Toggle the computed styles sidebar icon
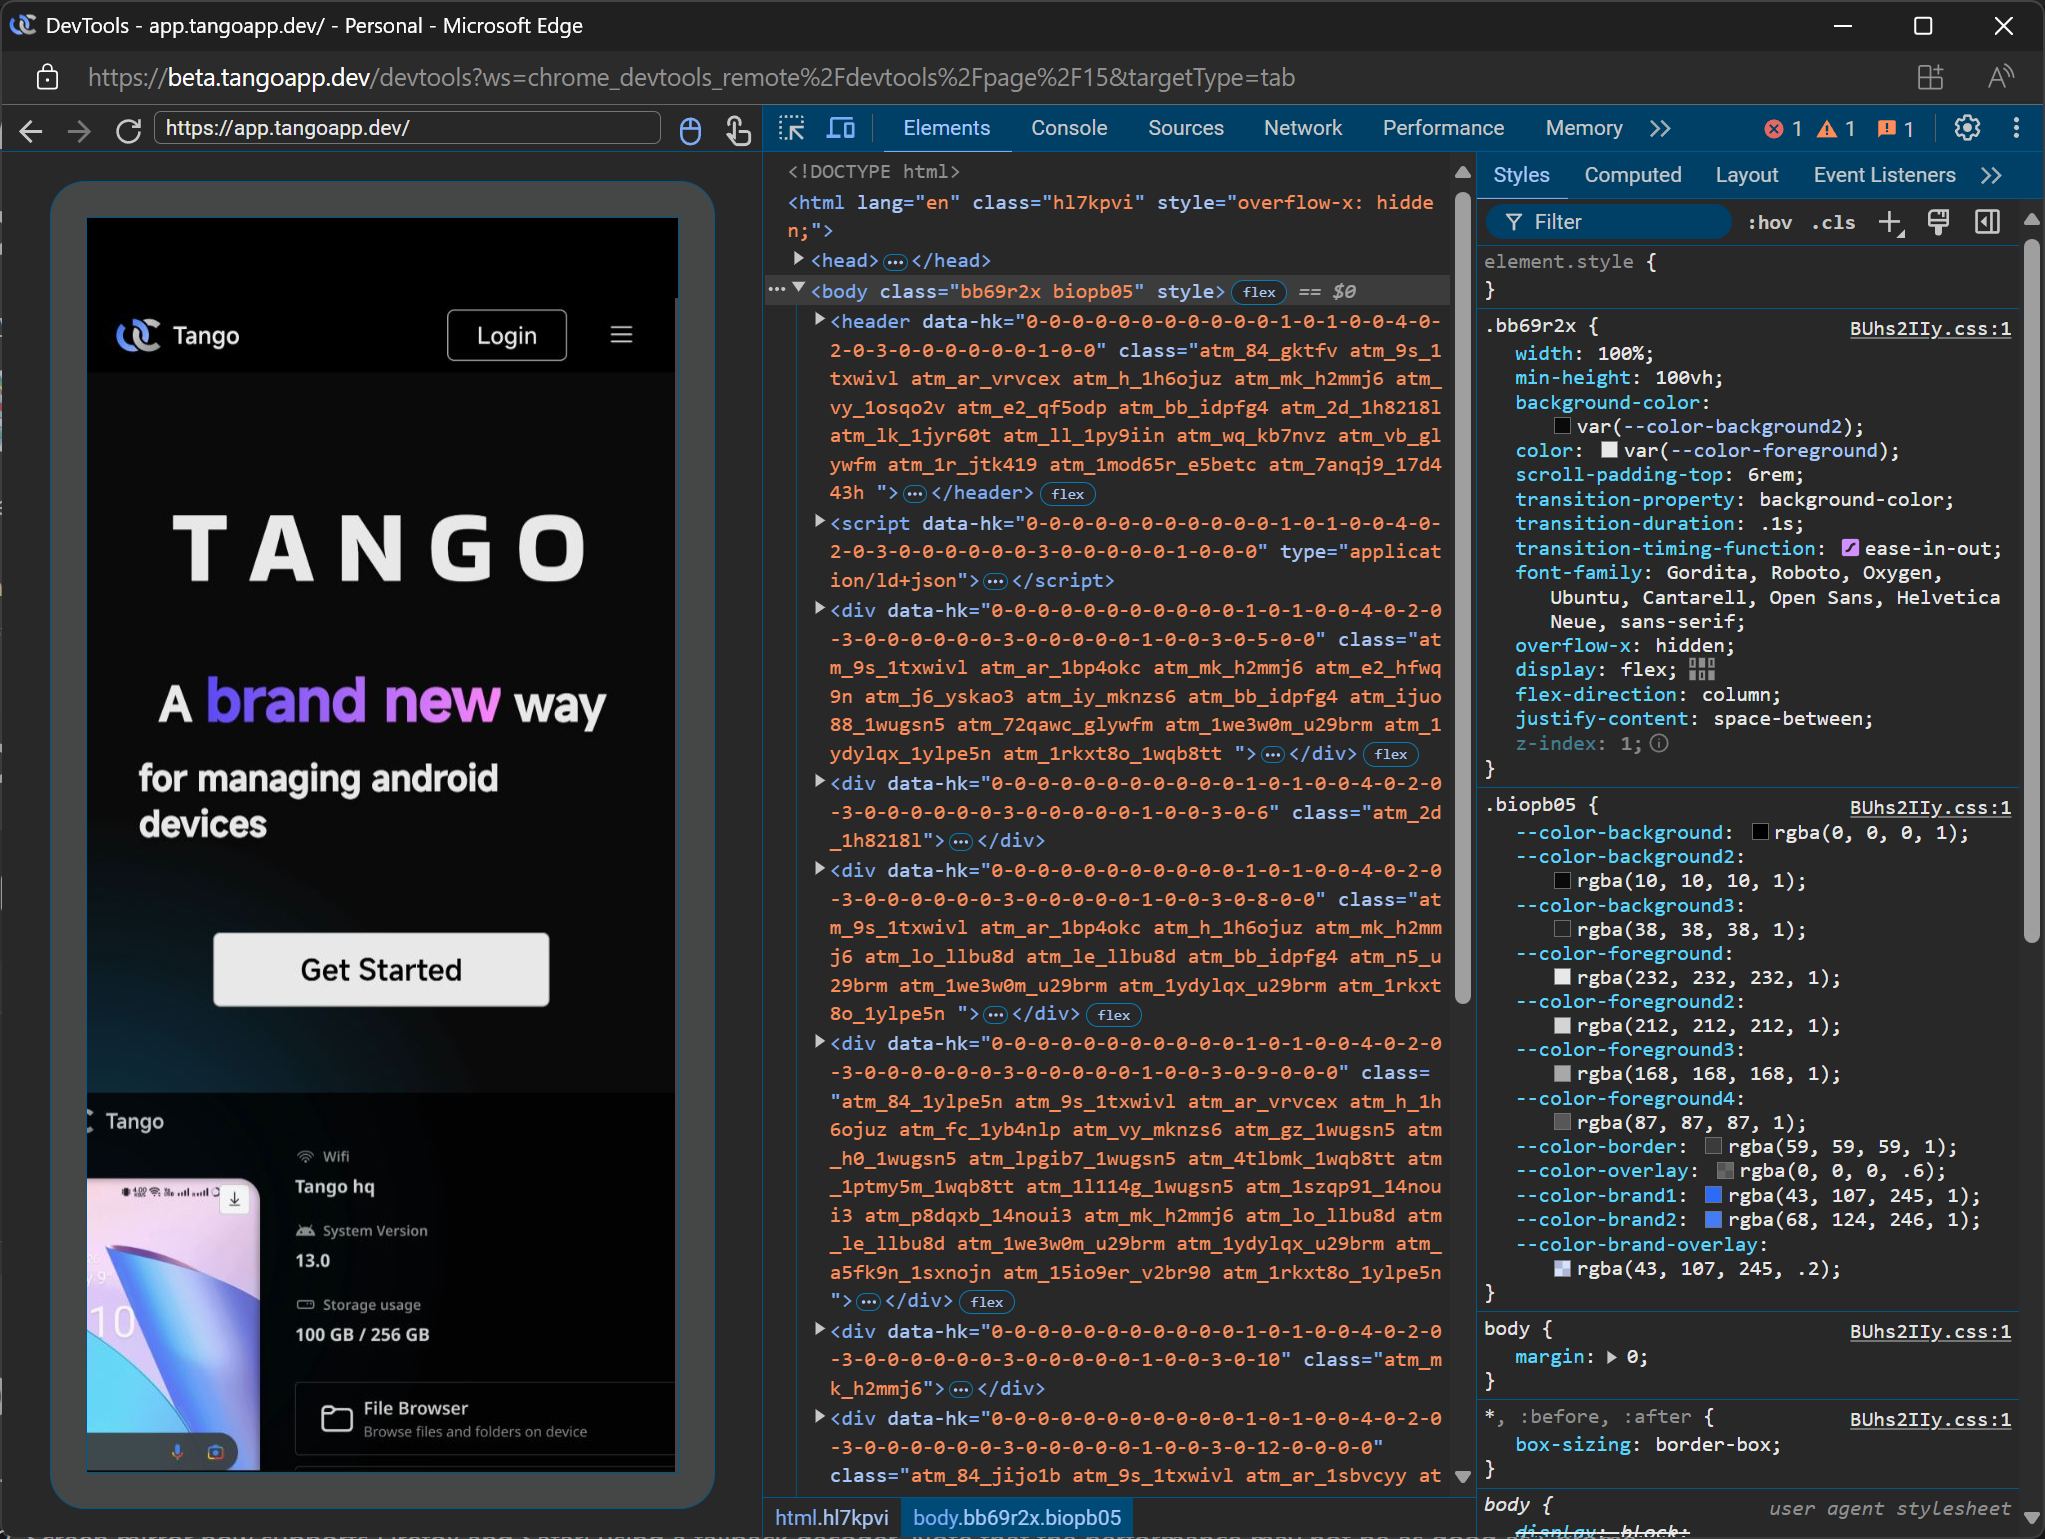The height and width of the screenshot is (1539, 2045). 1988,222
